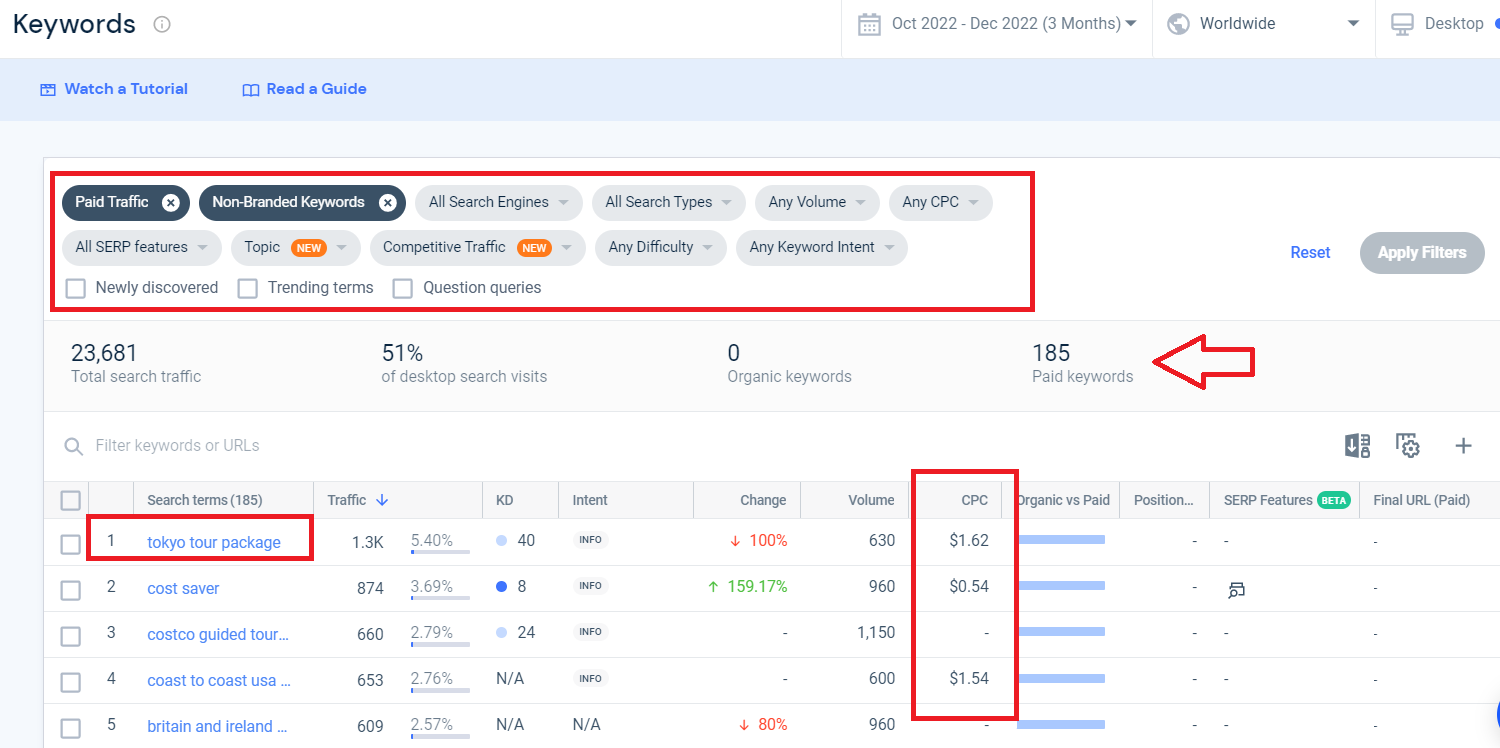Enable the Newly discovered checkbox
Screen dimensions: 1500x748
(75, 289)
